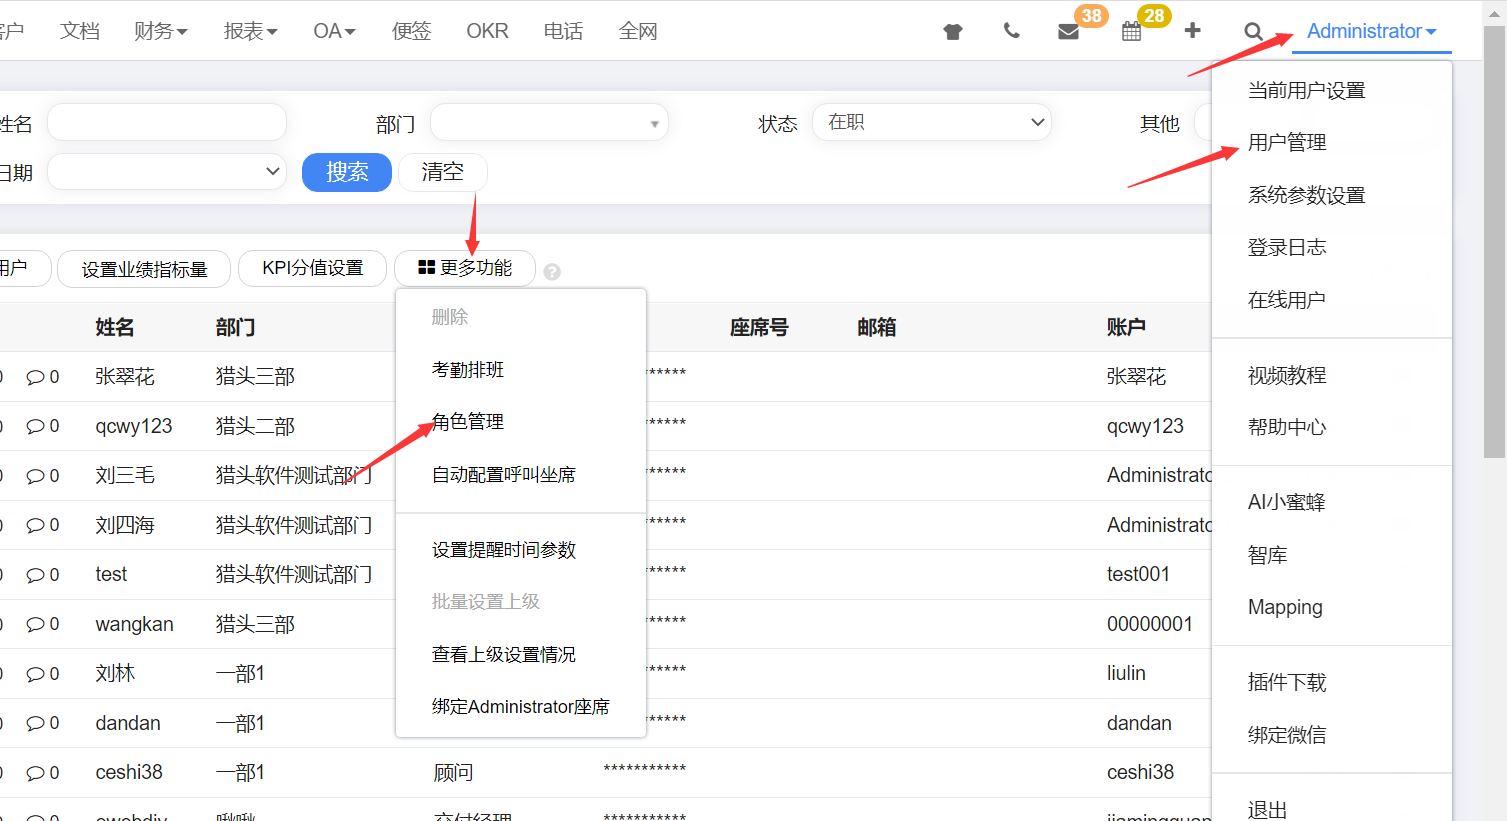Click the 清空 button
This screenshot has width=1507, height=821.
coord(442,172)
